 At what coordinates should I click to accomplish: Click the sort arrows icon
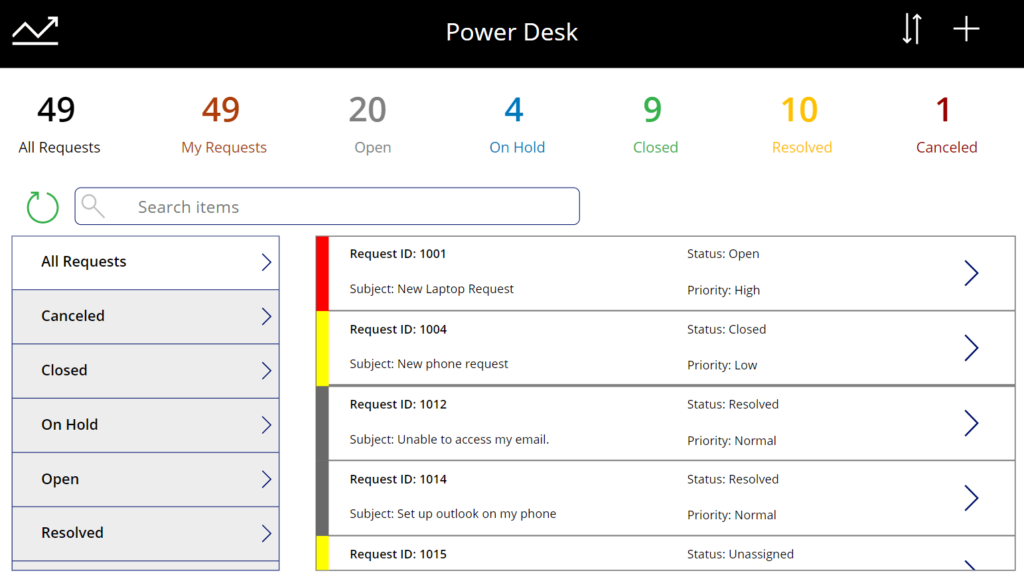coord(912,29)
